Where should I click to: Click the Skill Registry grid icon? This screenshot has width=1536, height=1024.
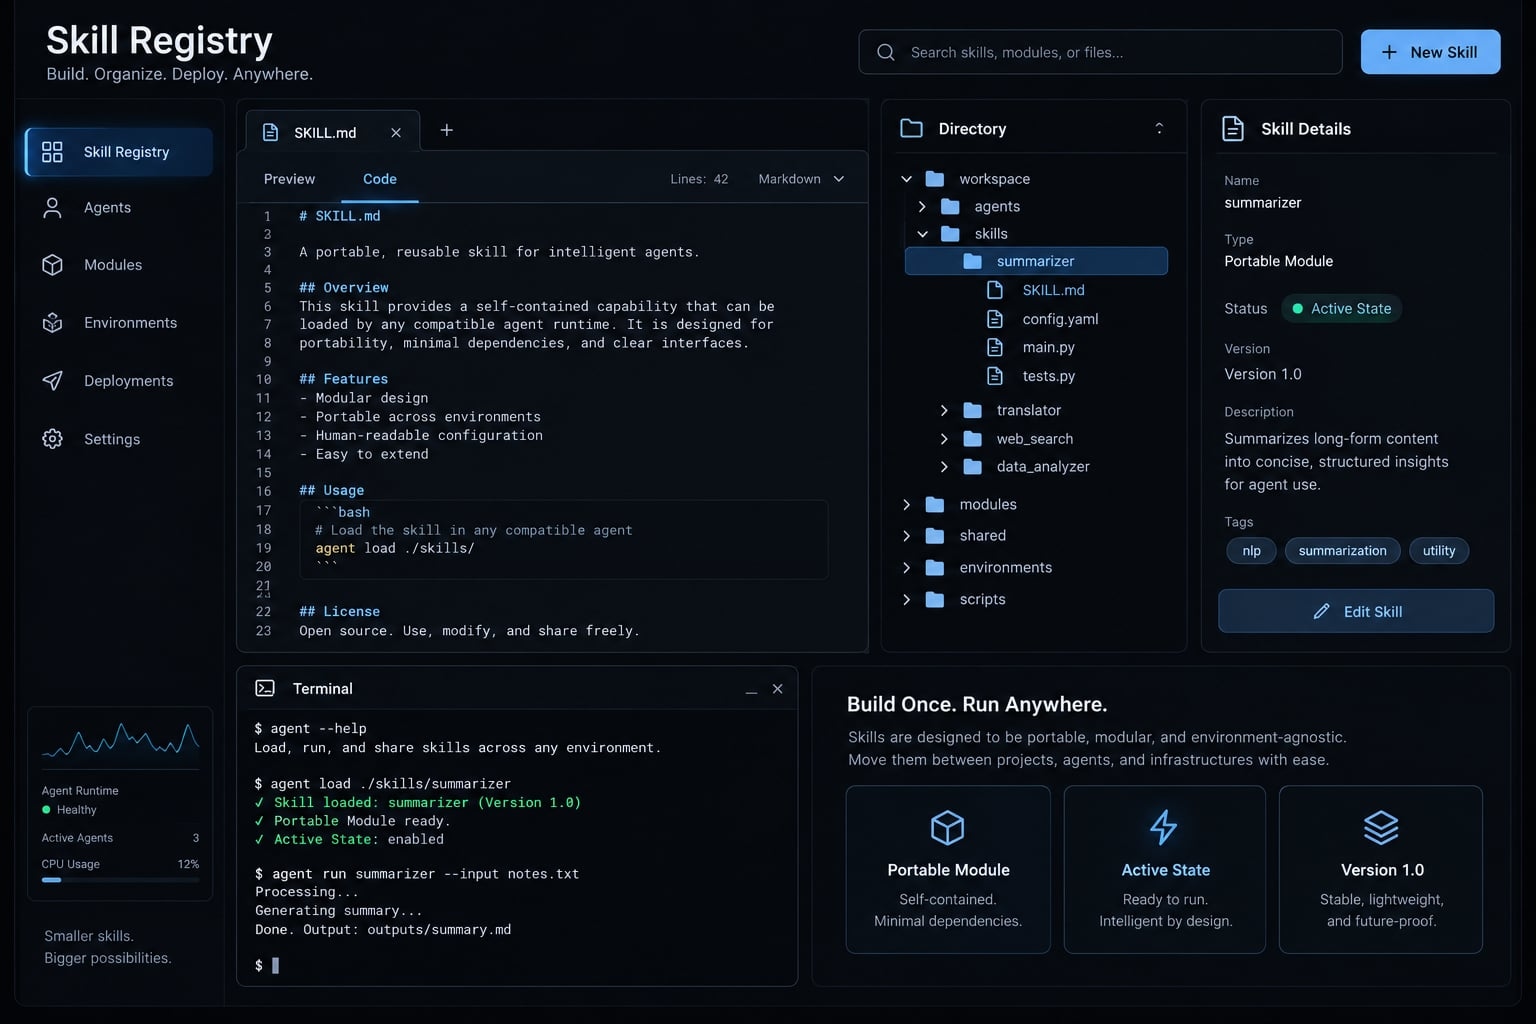(x=52, y=152)
